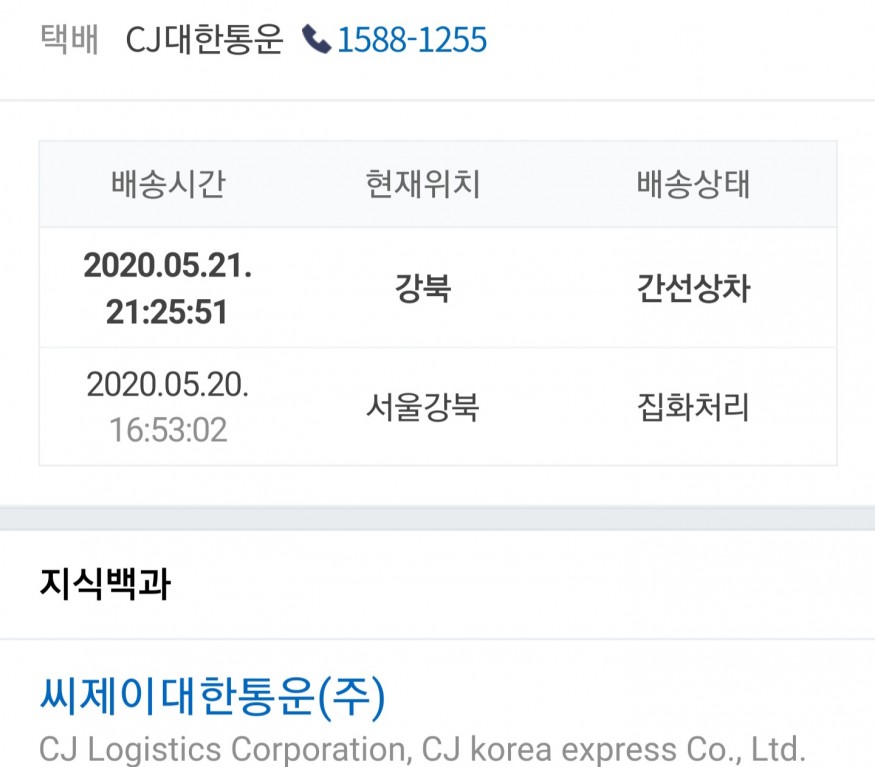This screenshot has height=767, width=875.
Task: Click the CJ Logistics Corporation subtitle text
Action: pos(225,748)
